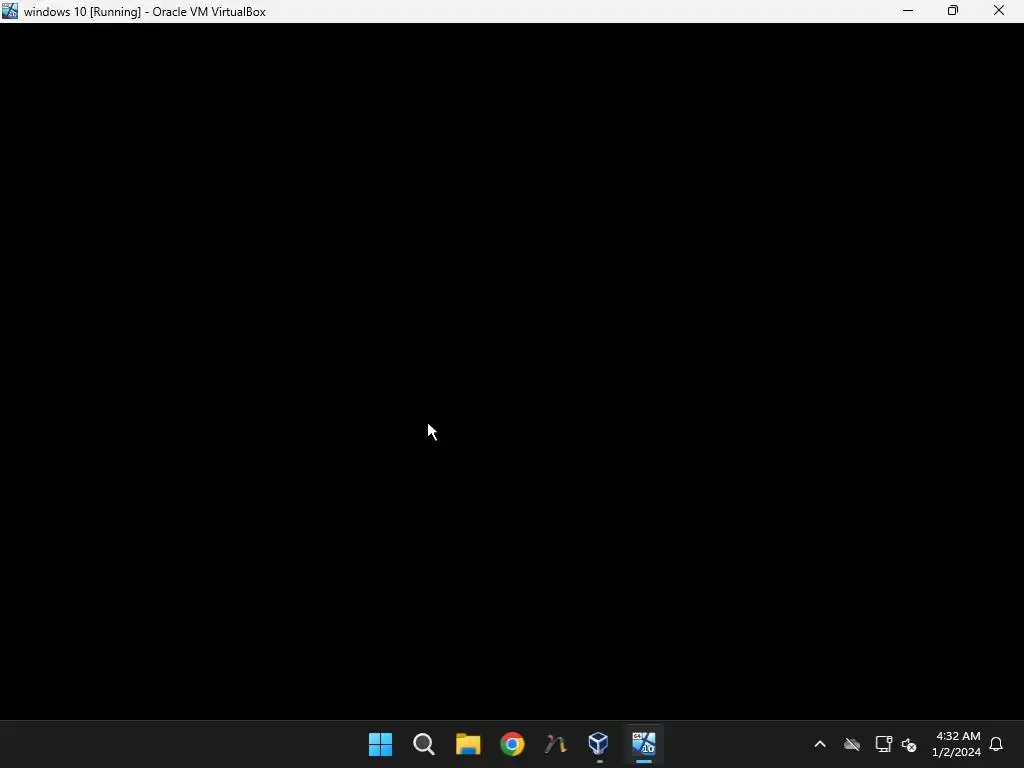
Task: Launch File Explorer from taskbar
Action: click(468, 744)
